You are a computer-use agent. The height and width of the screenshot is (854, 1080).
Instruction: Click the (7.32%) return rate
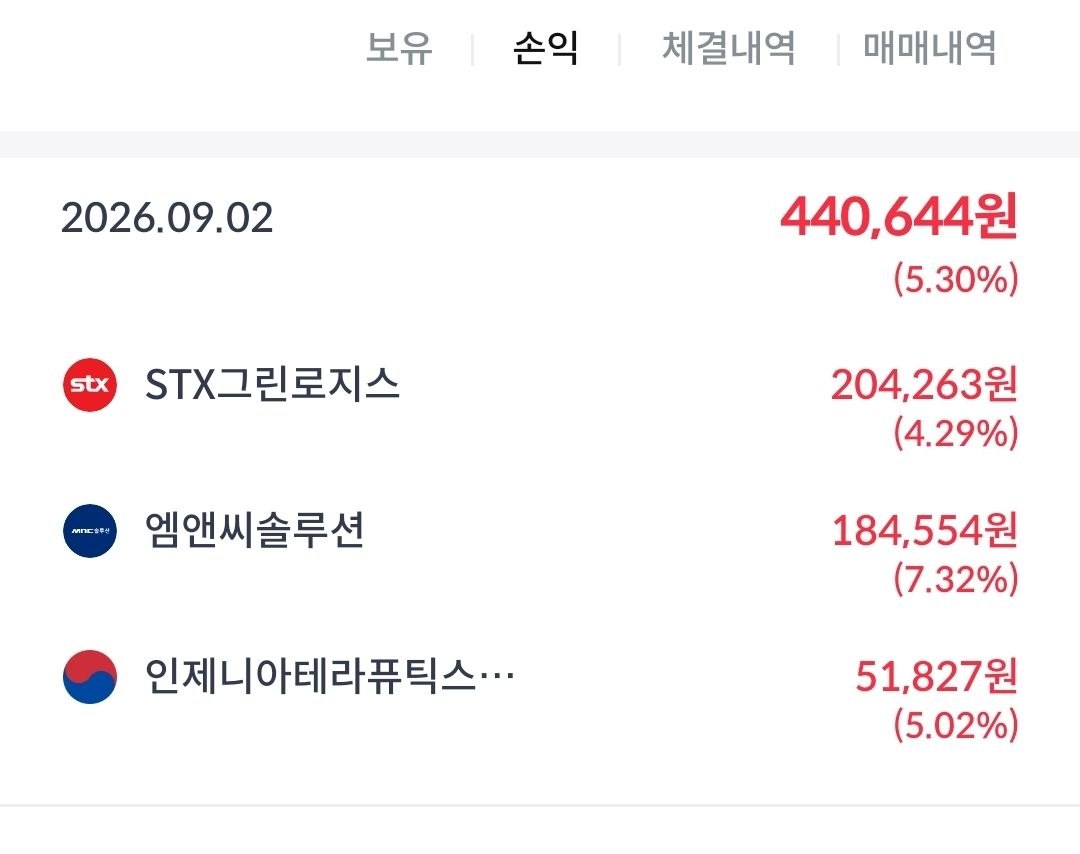click(956, 579)
